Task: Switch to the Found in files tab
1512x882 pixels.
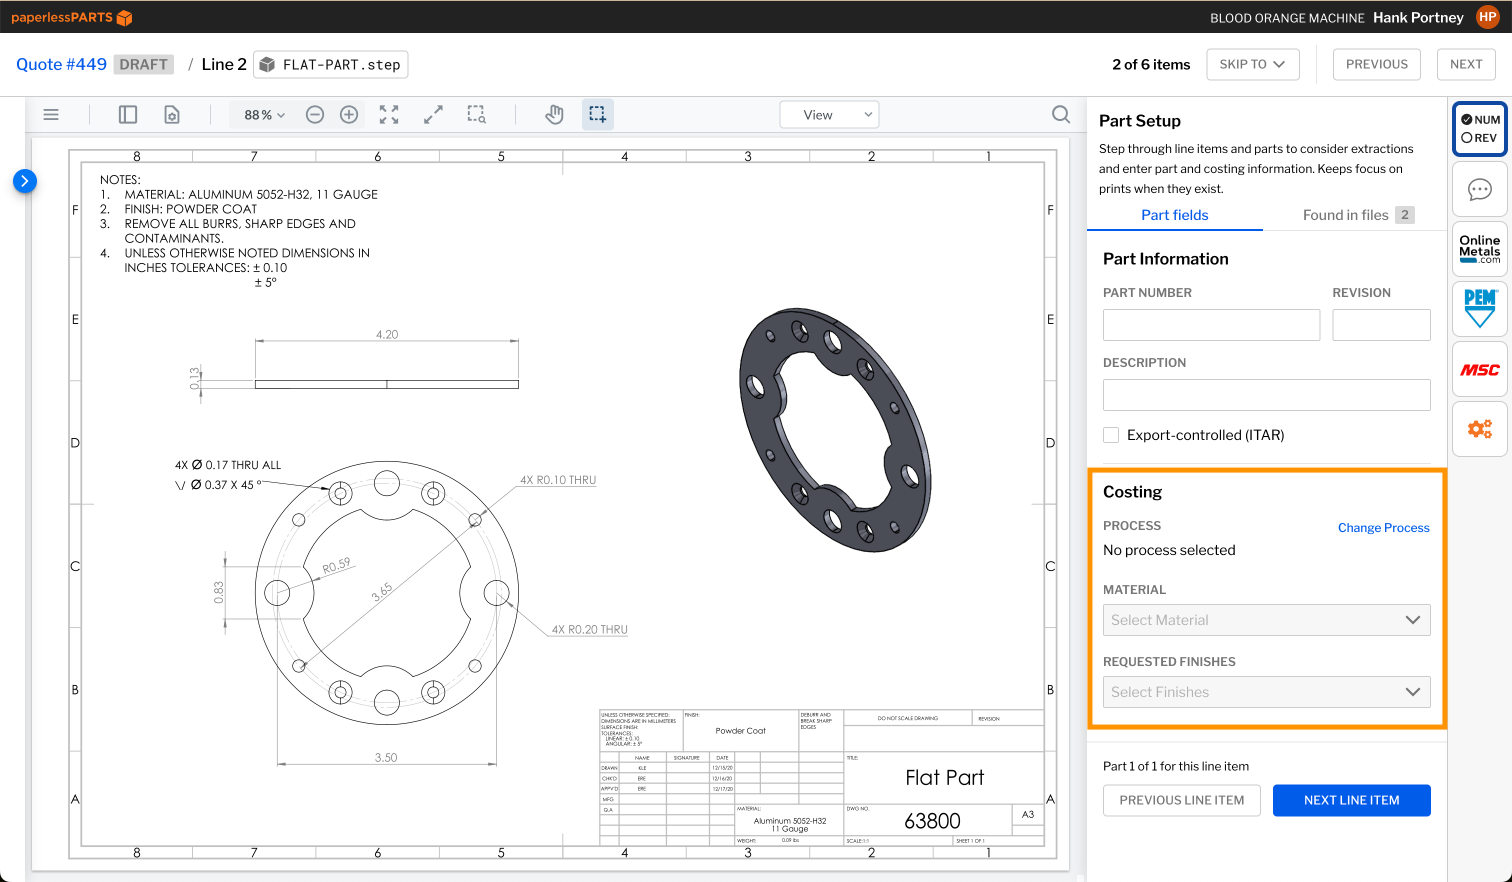Action: (x=1357, y=215)
